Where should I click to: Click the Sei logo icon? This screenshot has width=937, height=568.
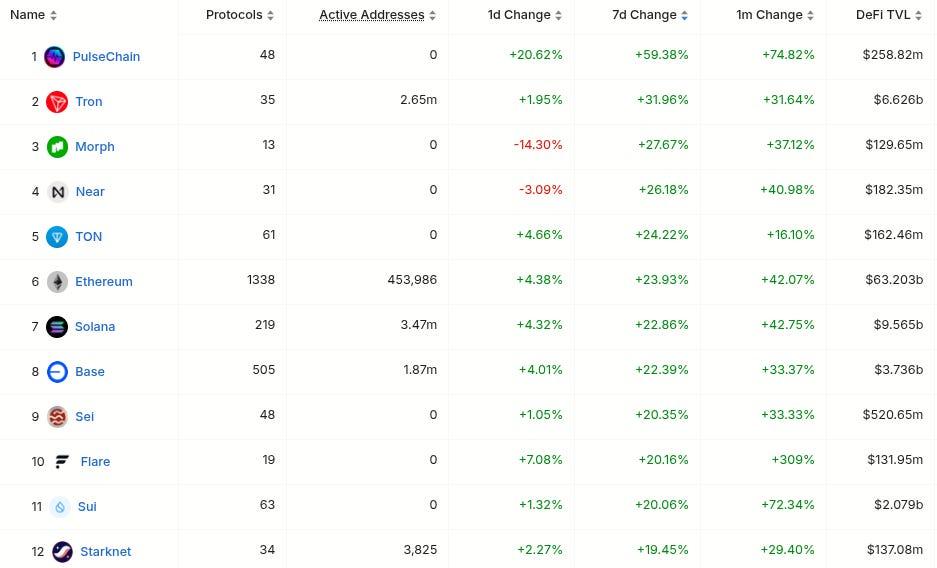pyautogui.click(x=57, y=417)
